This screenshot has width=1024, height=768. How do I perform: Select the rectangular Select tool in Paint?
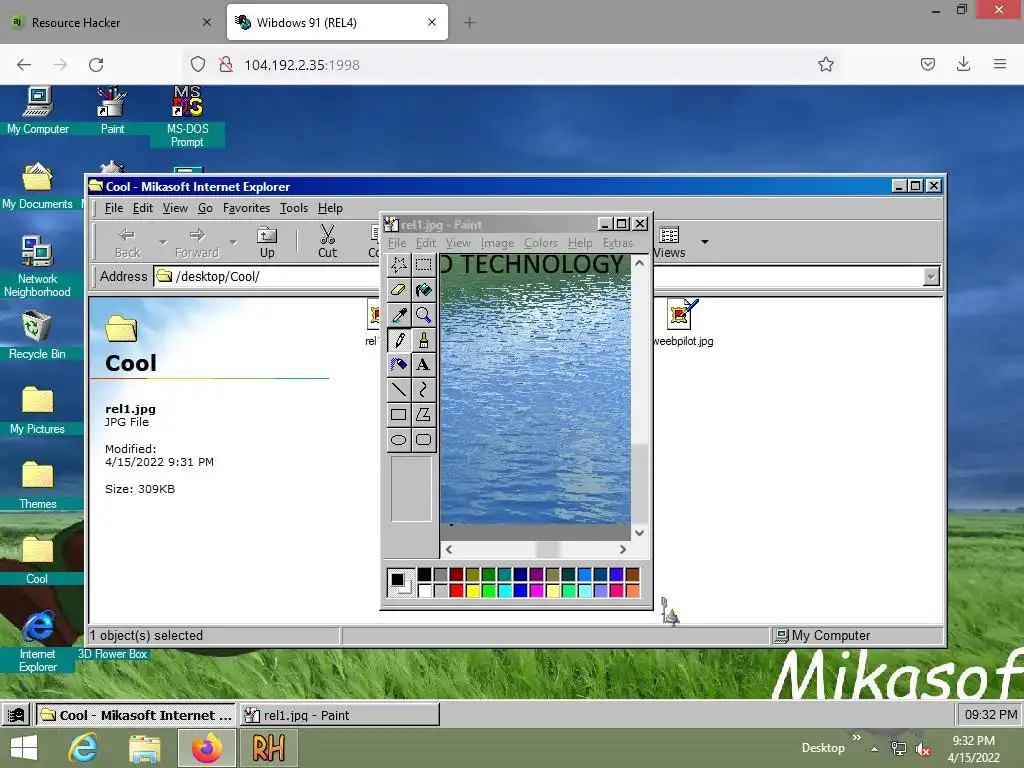(423, 265)
